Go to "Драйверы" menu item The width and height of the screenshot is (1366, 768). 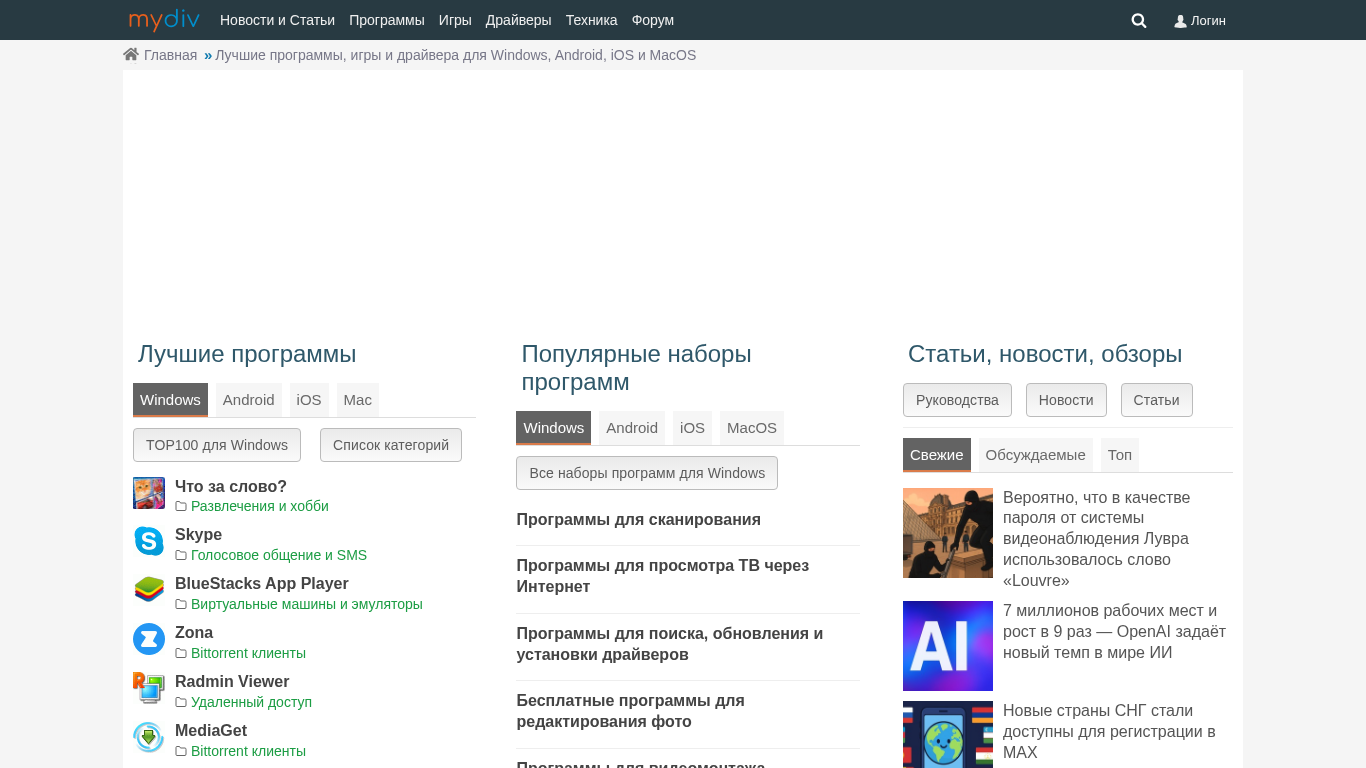point(518,20)
